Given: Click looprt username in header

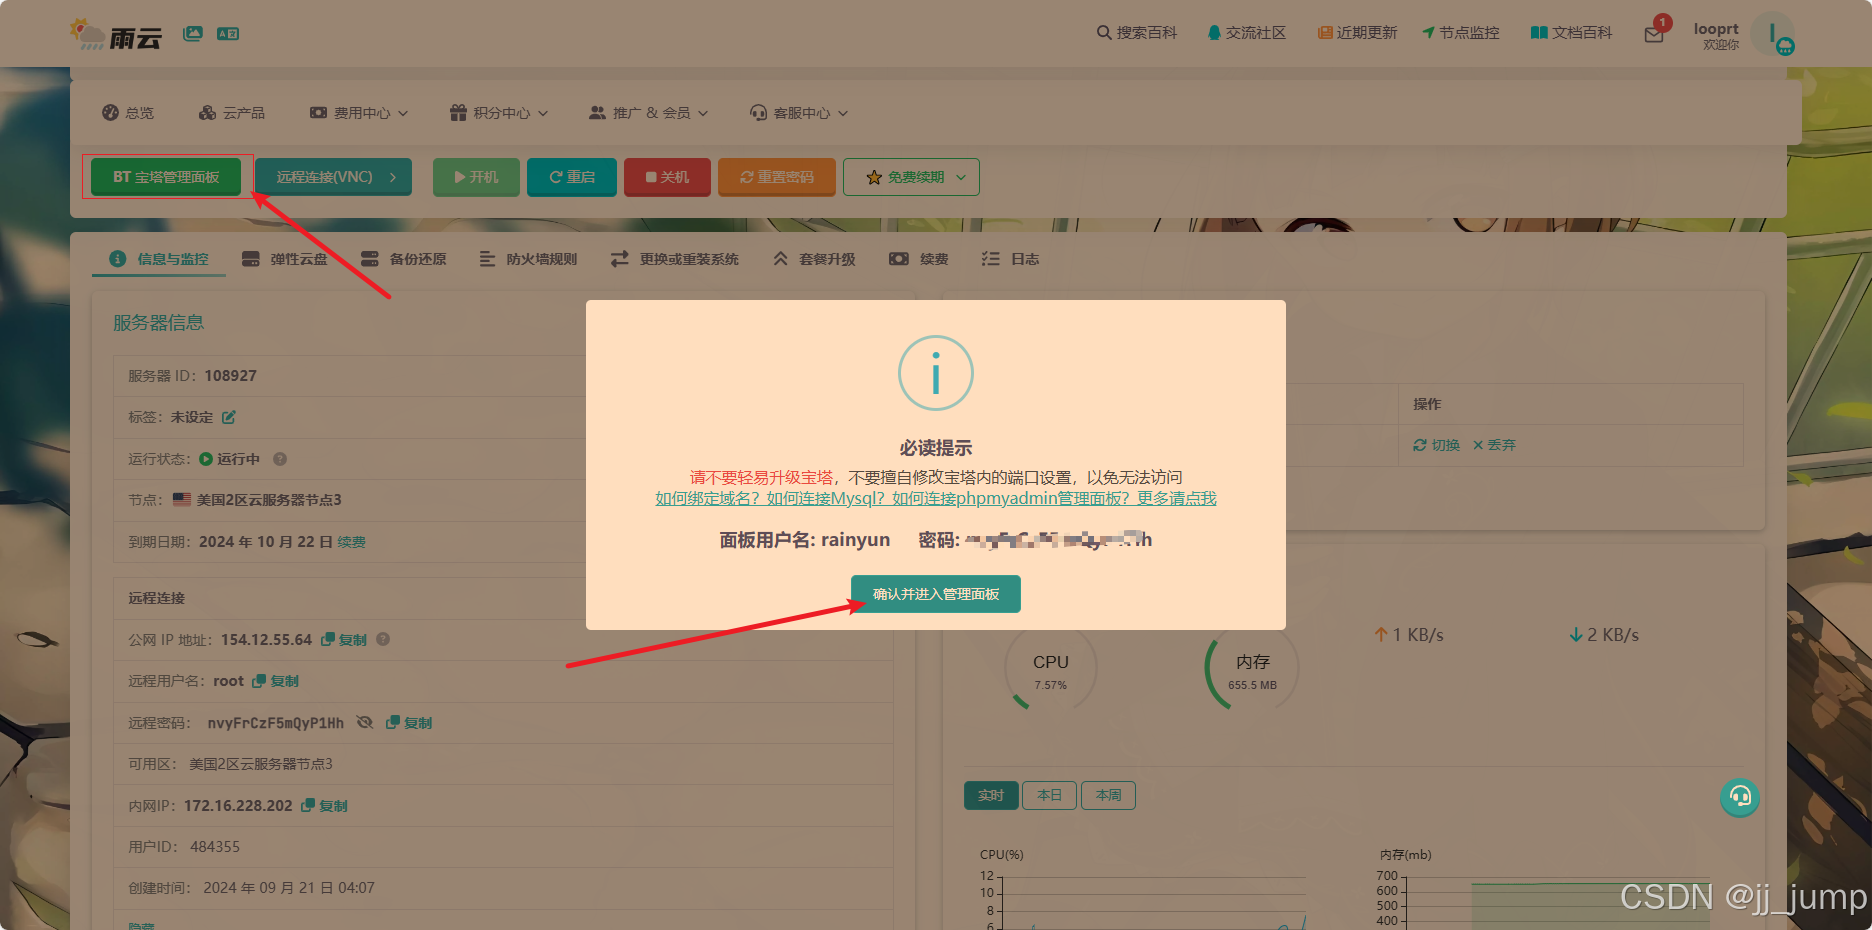Looking at the screenshot, I should point(1716,29).
